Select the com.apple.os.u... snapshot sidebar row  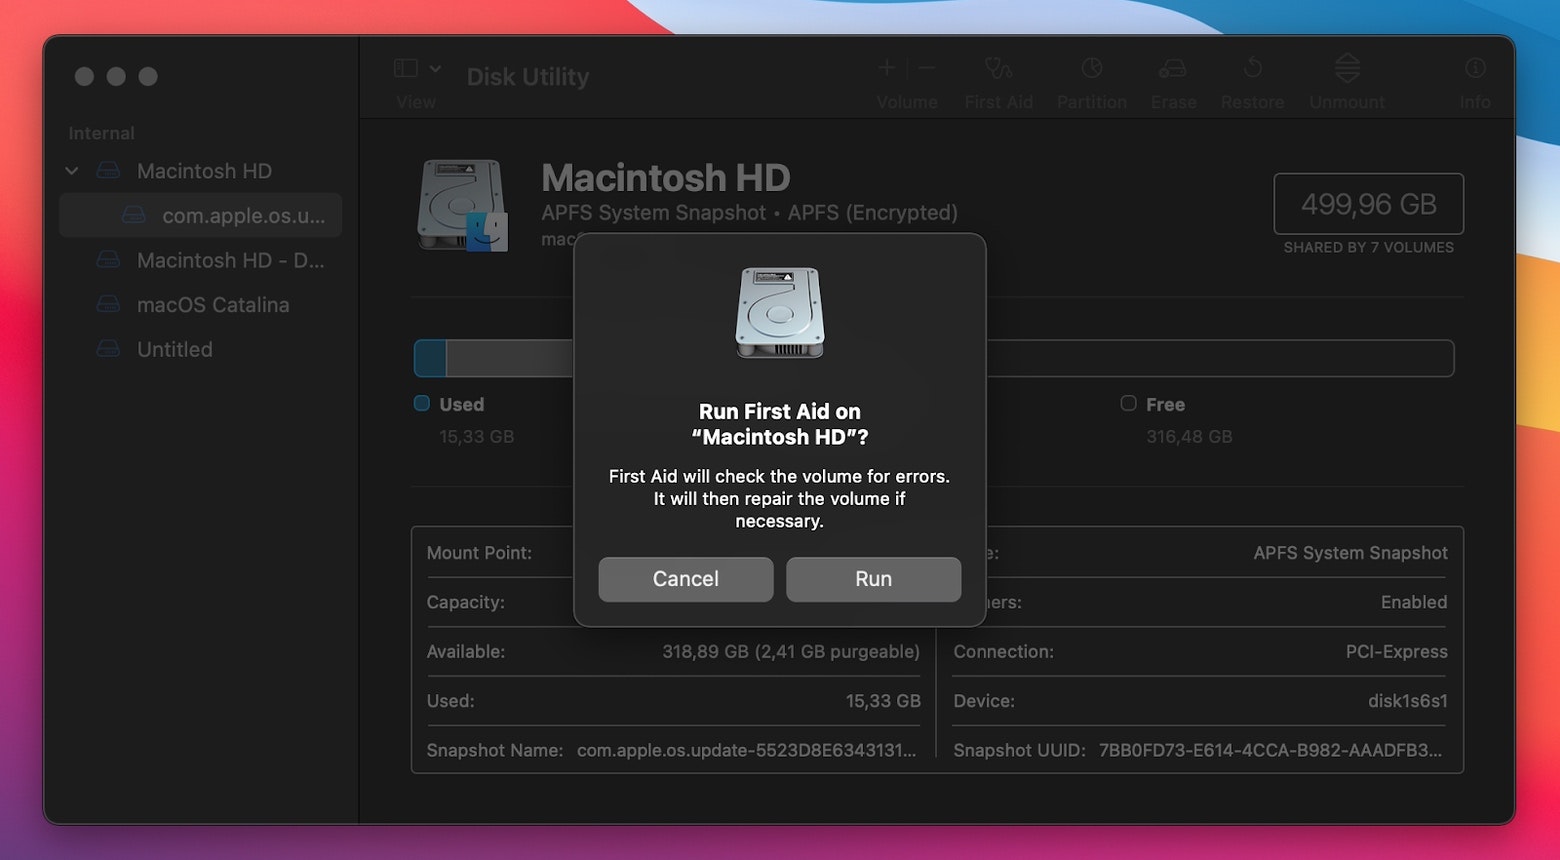point(200,215)
